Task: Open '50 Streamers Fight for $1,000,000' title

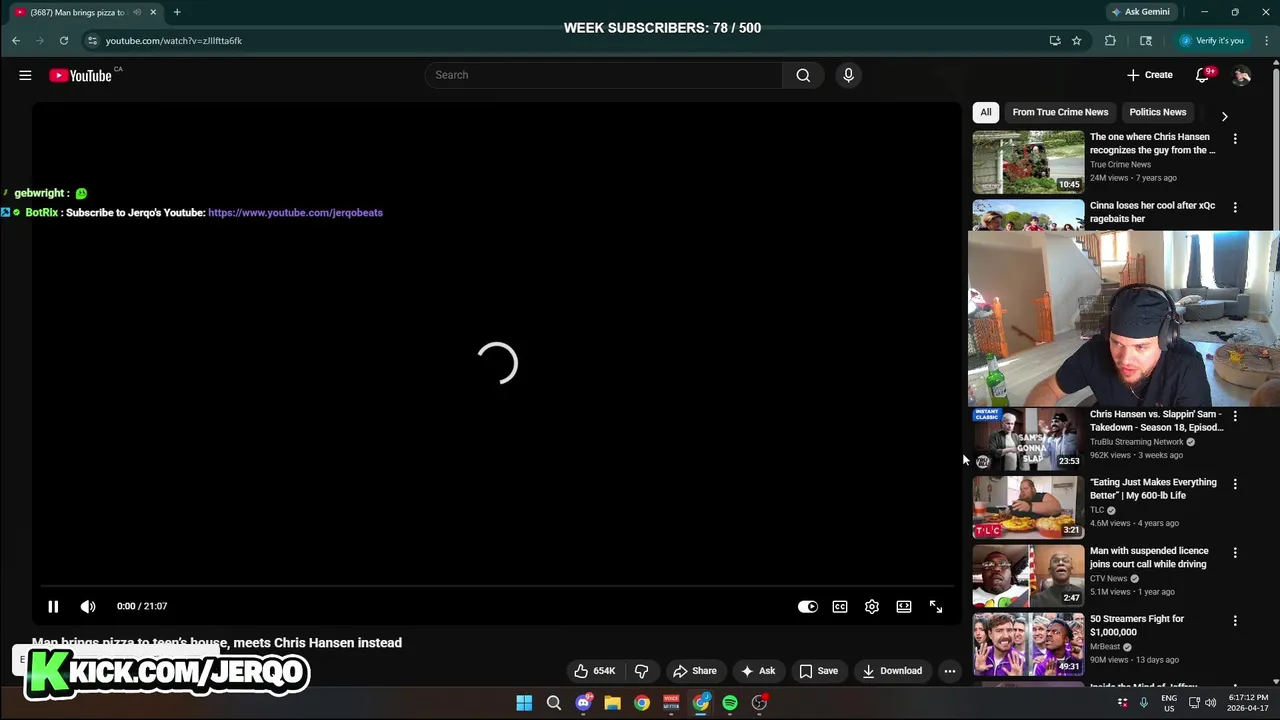Action: (1137, 625)
